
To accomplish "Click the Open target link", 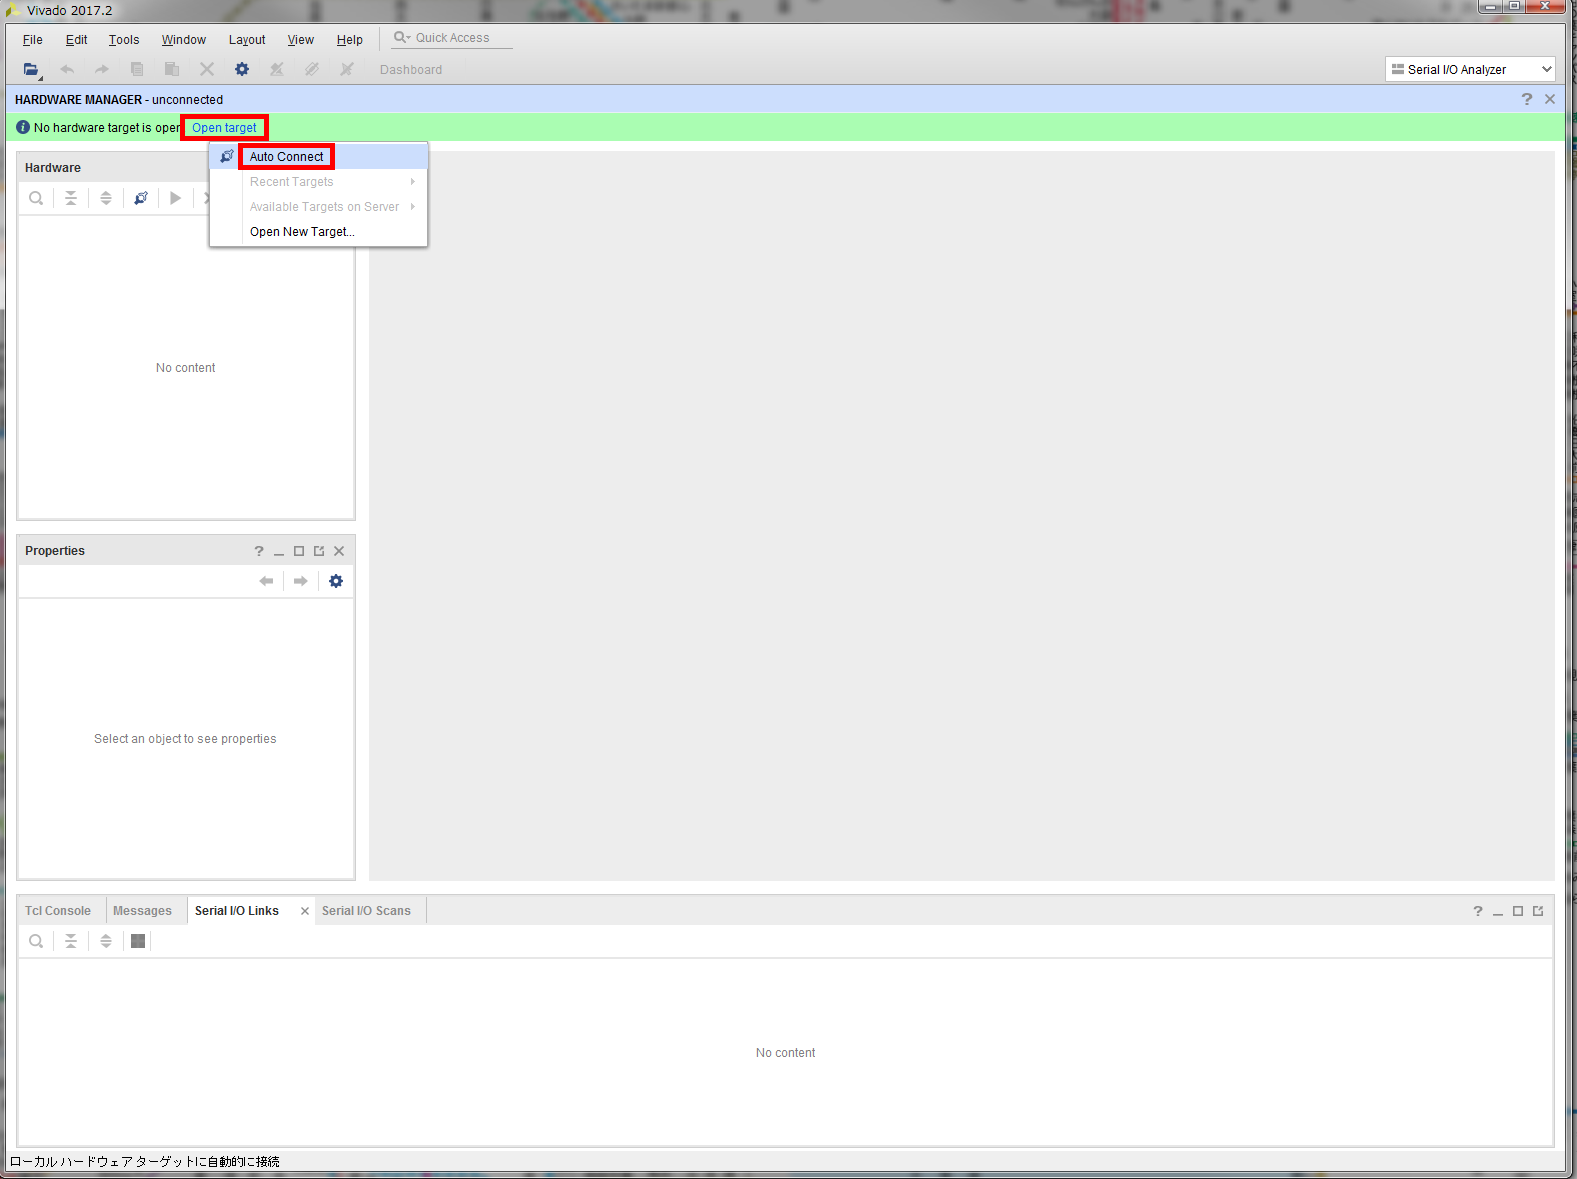I will point(224,128).
